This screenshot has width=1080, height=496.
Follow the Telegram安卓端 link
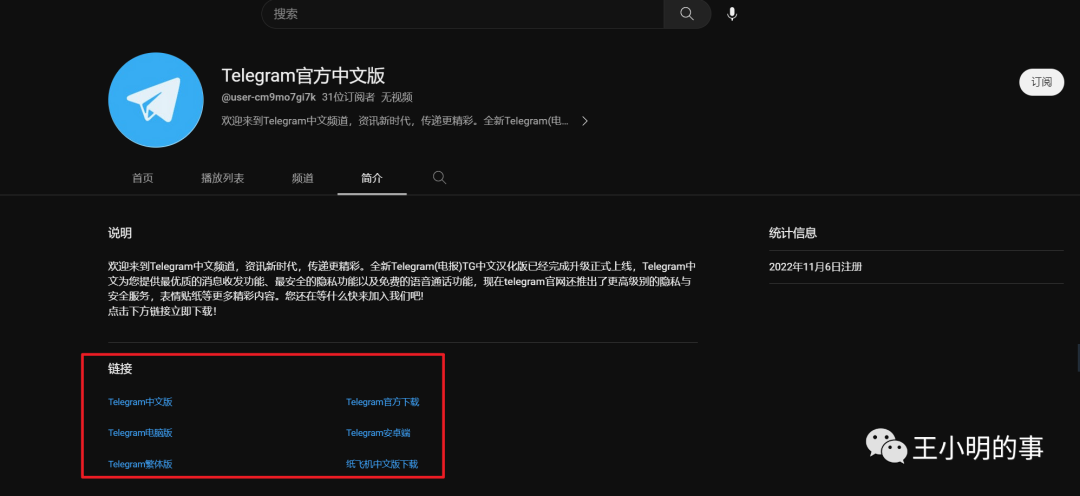coord(378,433)
